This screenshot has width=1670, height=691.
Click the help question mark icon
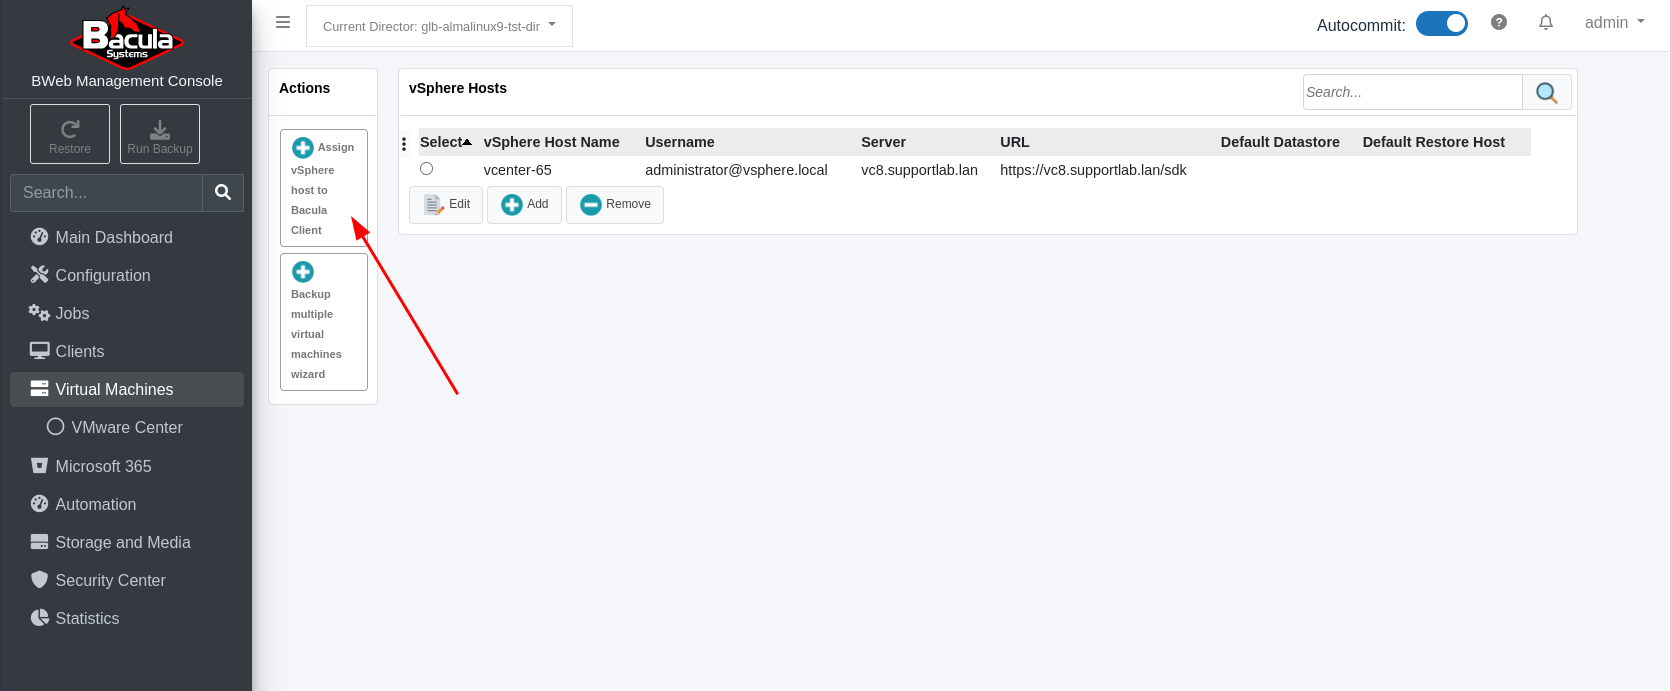point(1498,22)
